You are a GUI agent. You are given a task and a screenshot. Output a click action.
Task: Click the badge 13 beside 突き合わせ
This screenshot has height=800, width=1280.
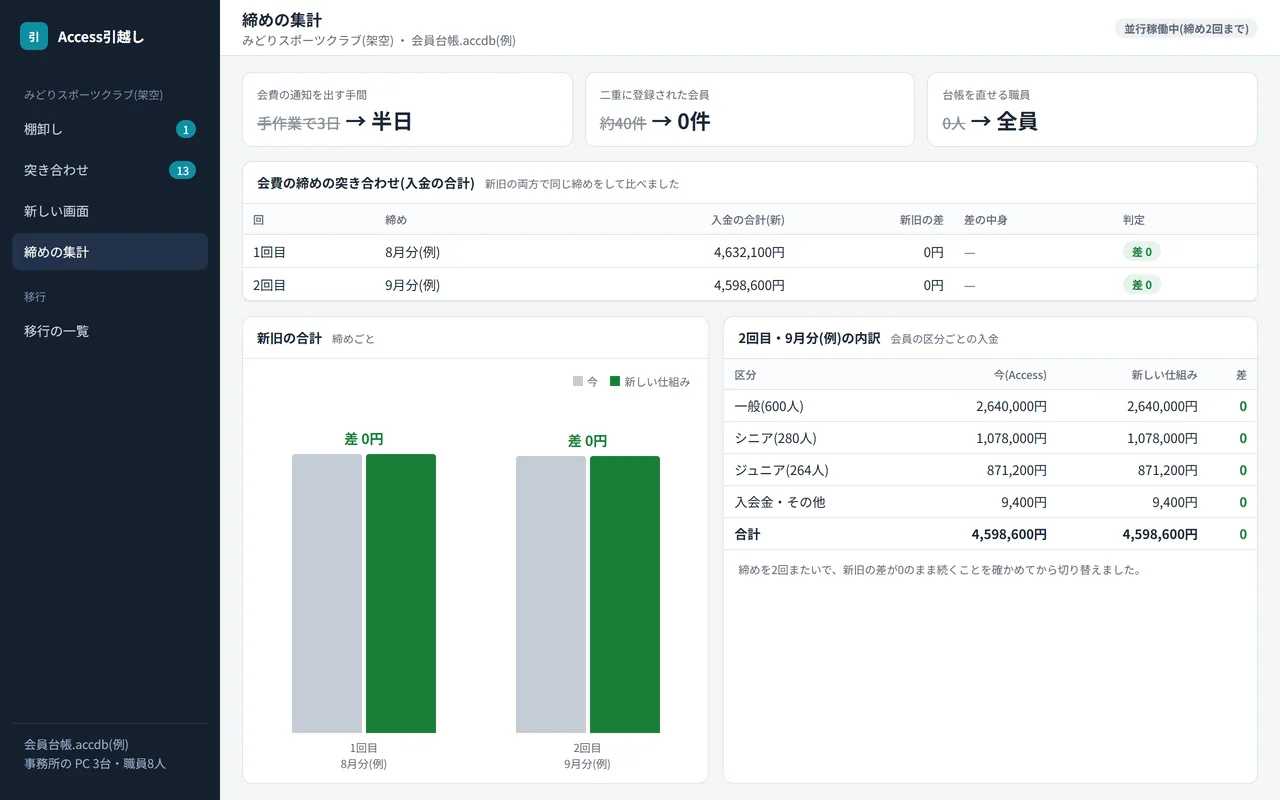pos(182,170)
